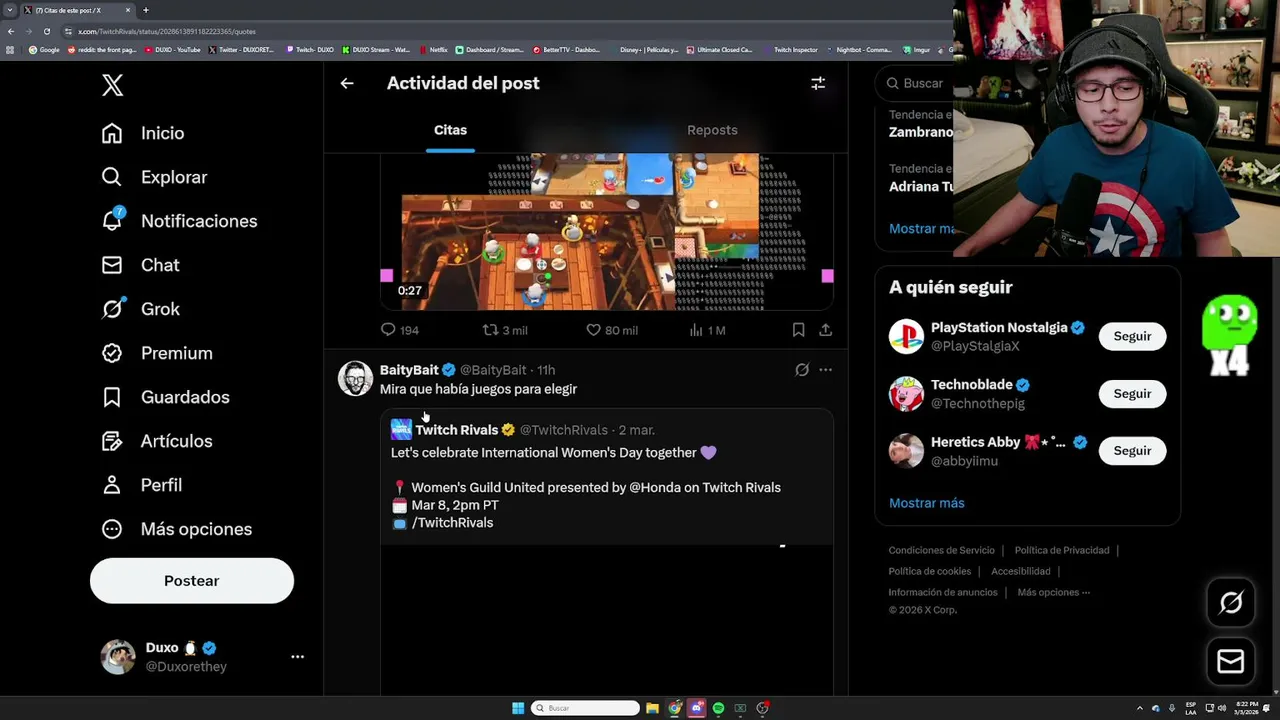
Task: Open Chat from the sidebar
Action: [141, 265]
